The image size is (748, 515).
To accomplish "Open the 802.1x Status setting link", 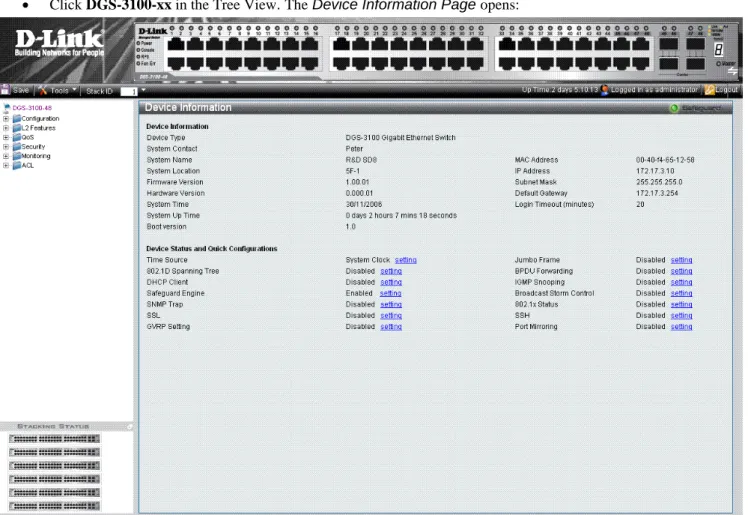I will tap(681, 304).
